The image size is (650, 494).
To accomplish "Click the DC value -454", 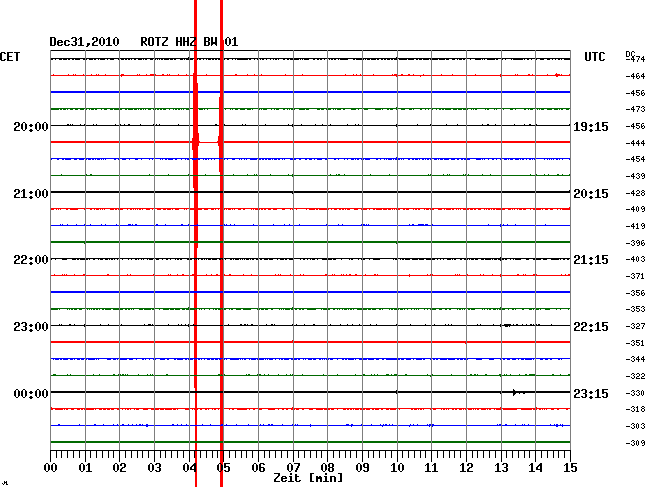I will coord(635,160).
